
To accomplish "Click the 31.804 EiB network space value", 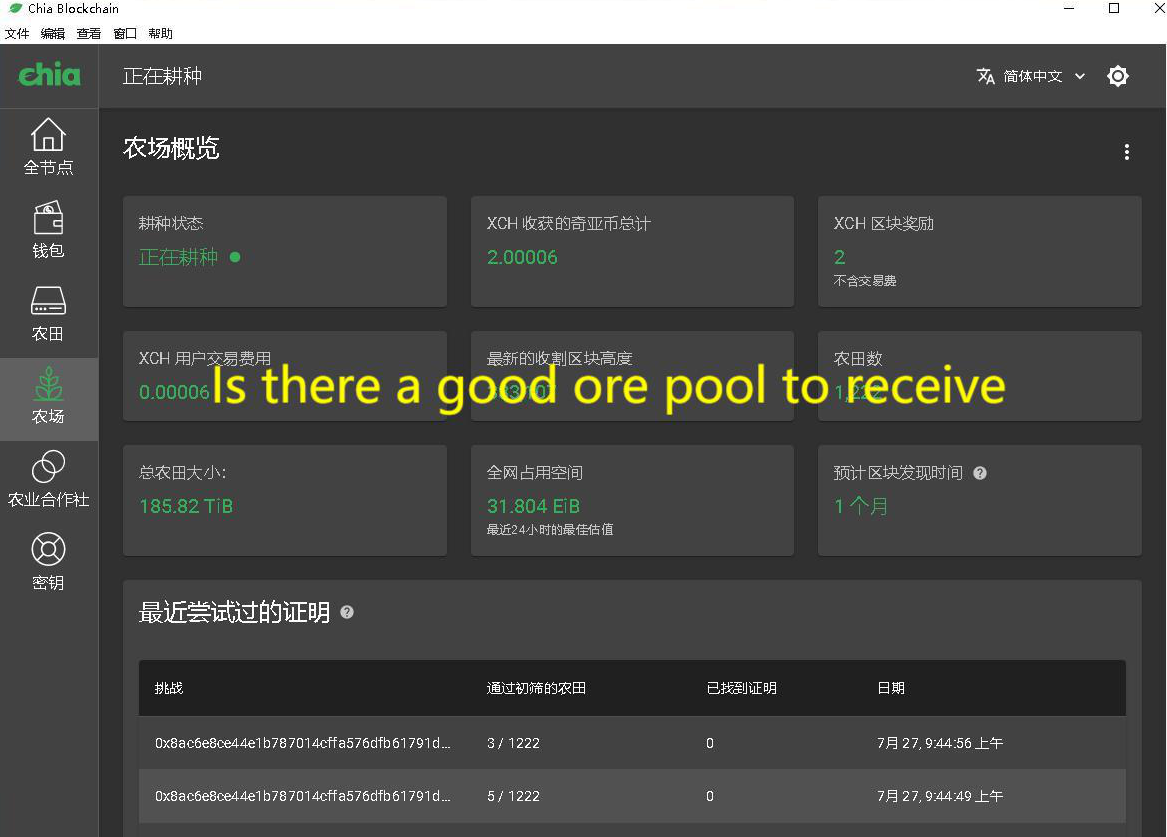I will click(533, 507).
